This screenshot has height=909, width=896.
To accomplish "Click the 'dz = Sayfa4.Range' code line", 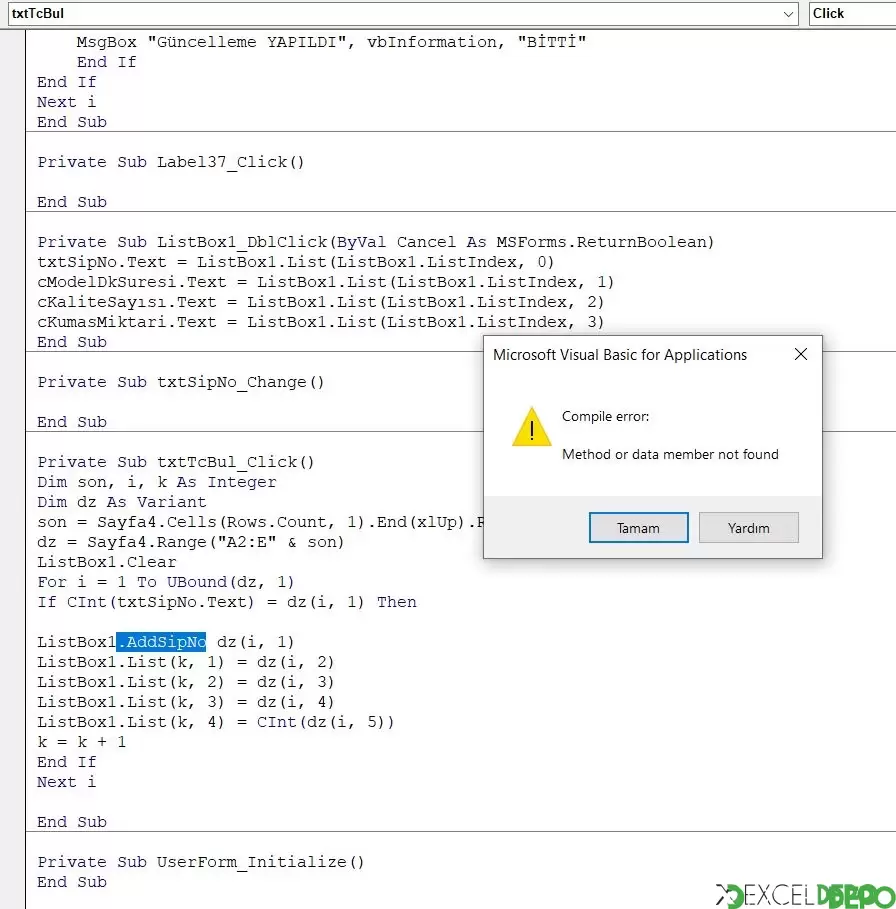I will [191, 542].
